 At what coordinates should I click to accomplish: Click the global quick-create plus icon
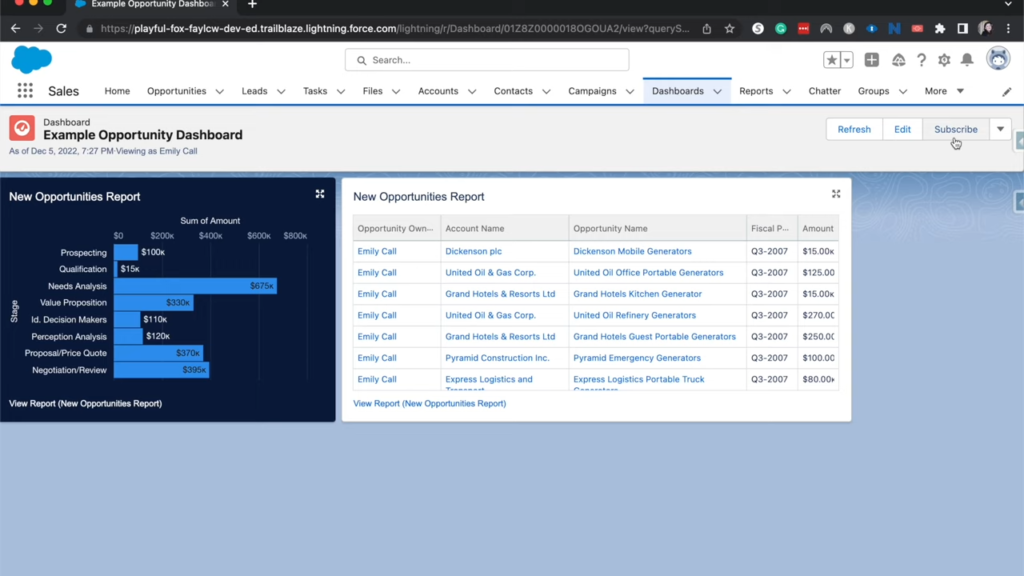871,60
